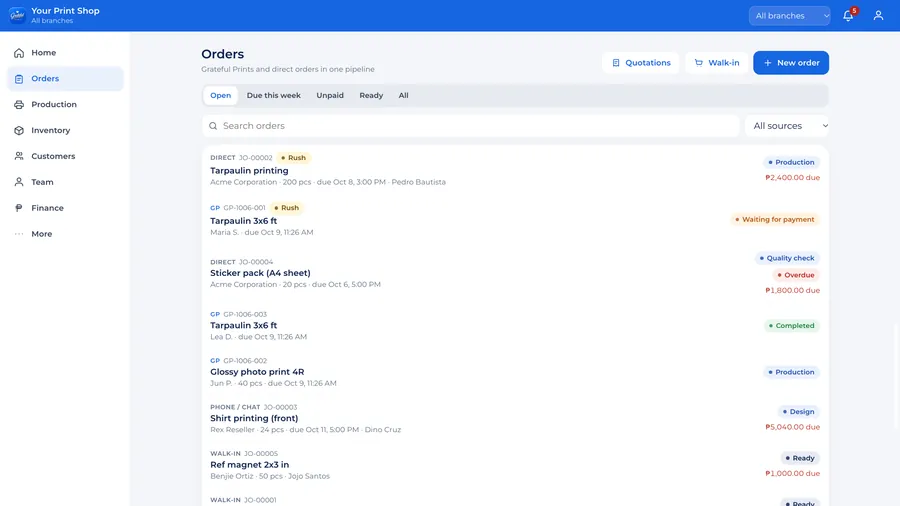Image resolution: width=900 pixels, height=506 pixels.
Task: Click the Quotations button
Action: (x=641, y=63)
